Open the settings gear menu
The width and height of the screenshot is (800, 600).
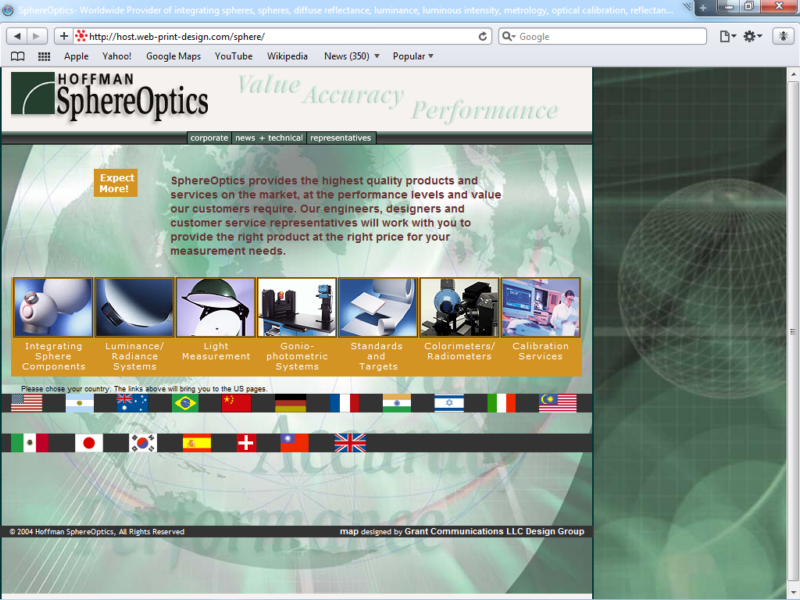752,36
